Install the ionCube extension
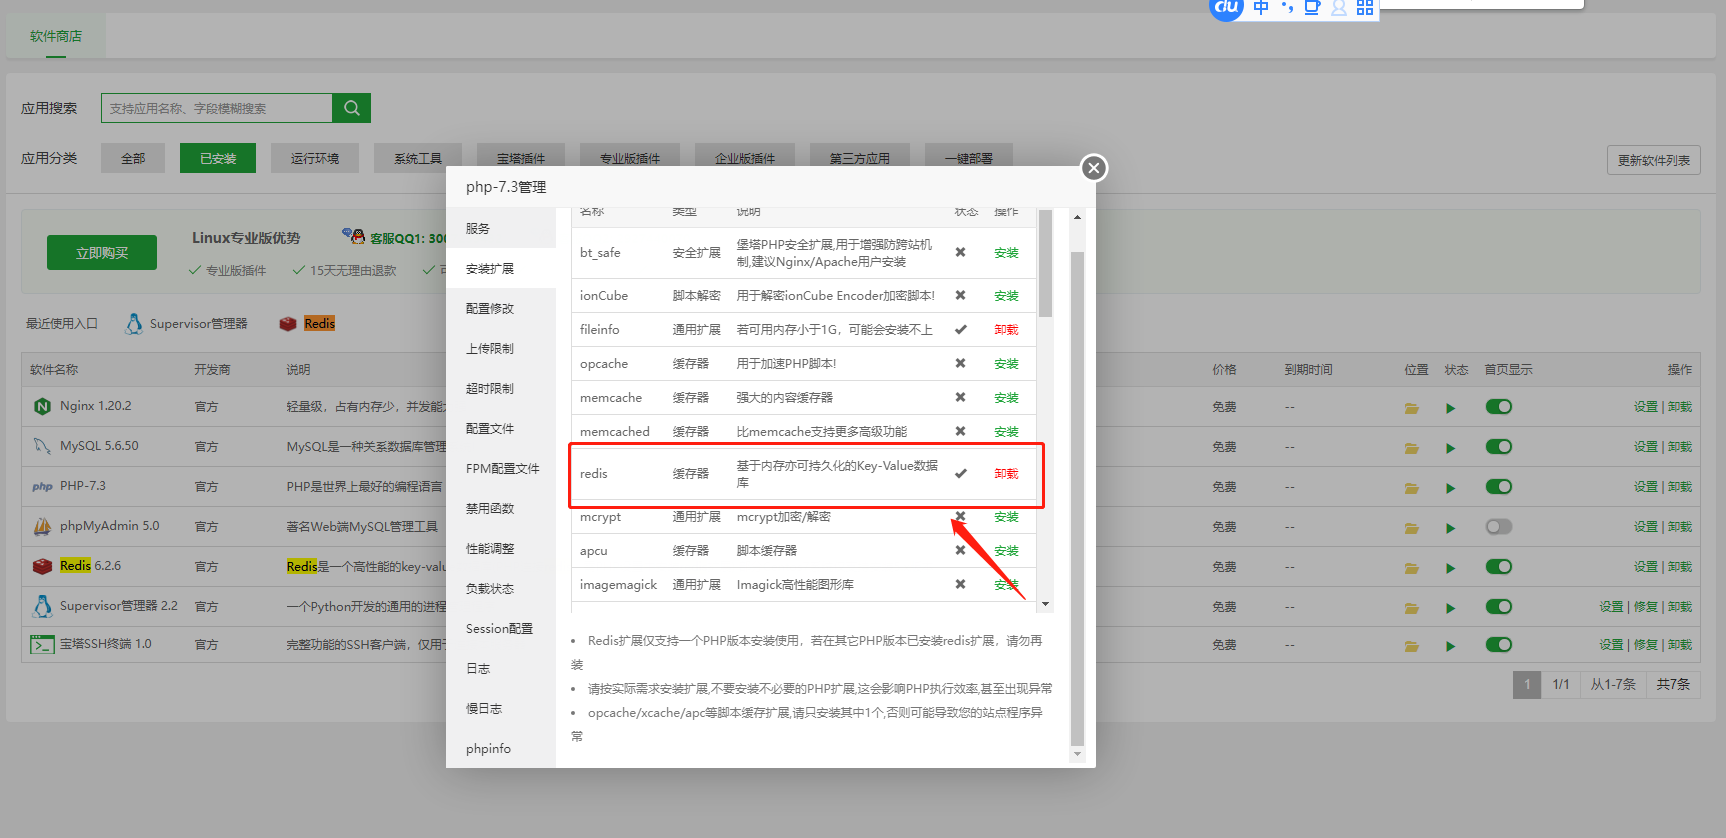 point(1006,296)
